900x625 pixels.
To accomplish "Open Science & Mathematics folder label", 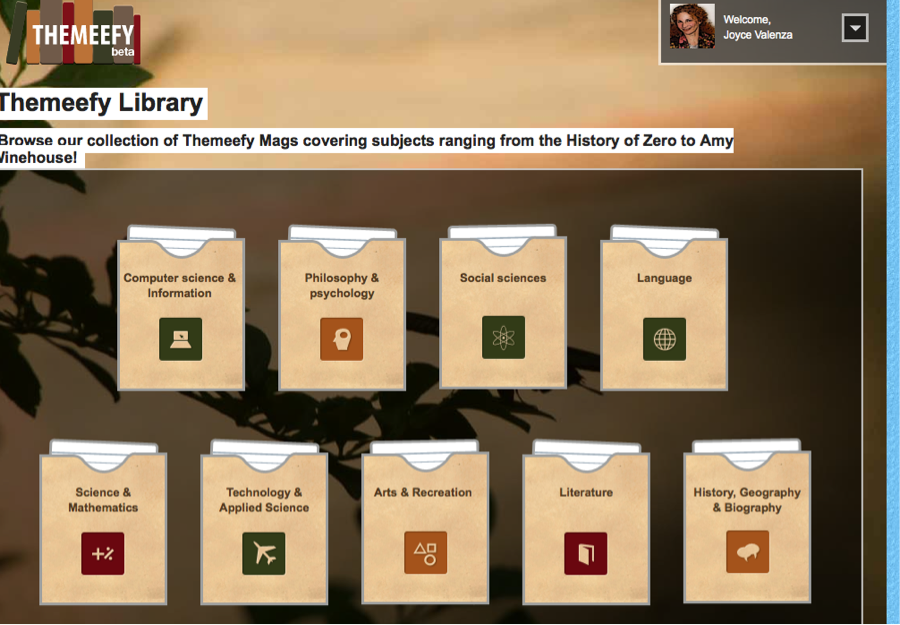I will (103, 500).
